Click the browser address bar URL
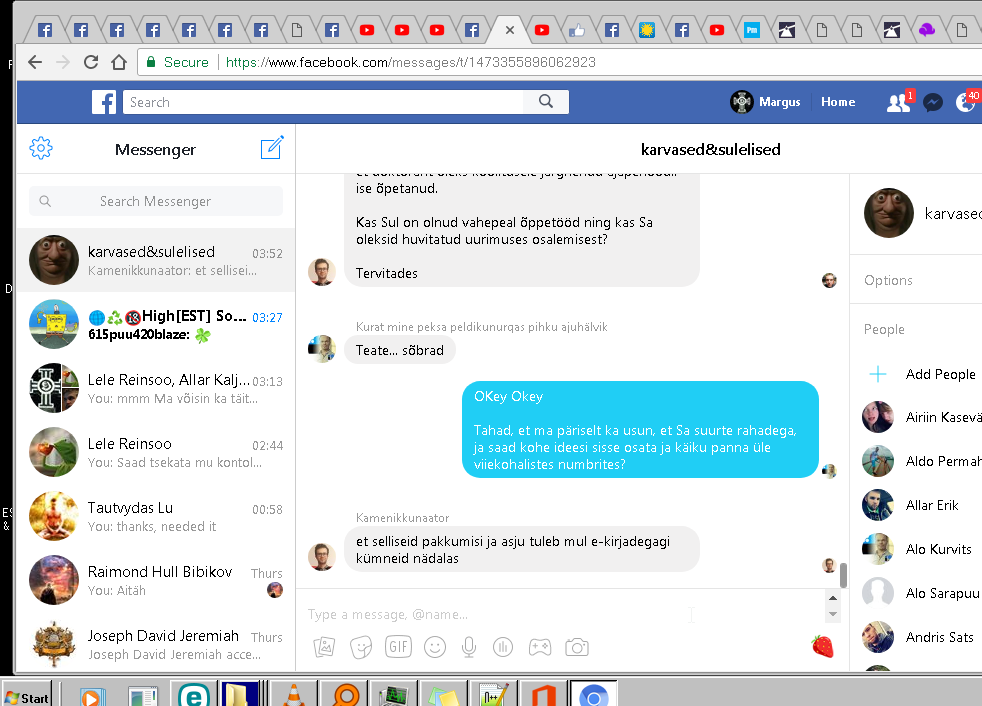 pos(410,62)
